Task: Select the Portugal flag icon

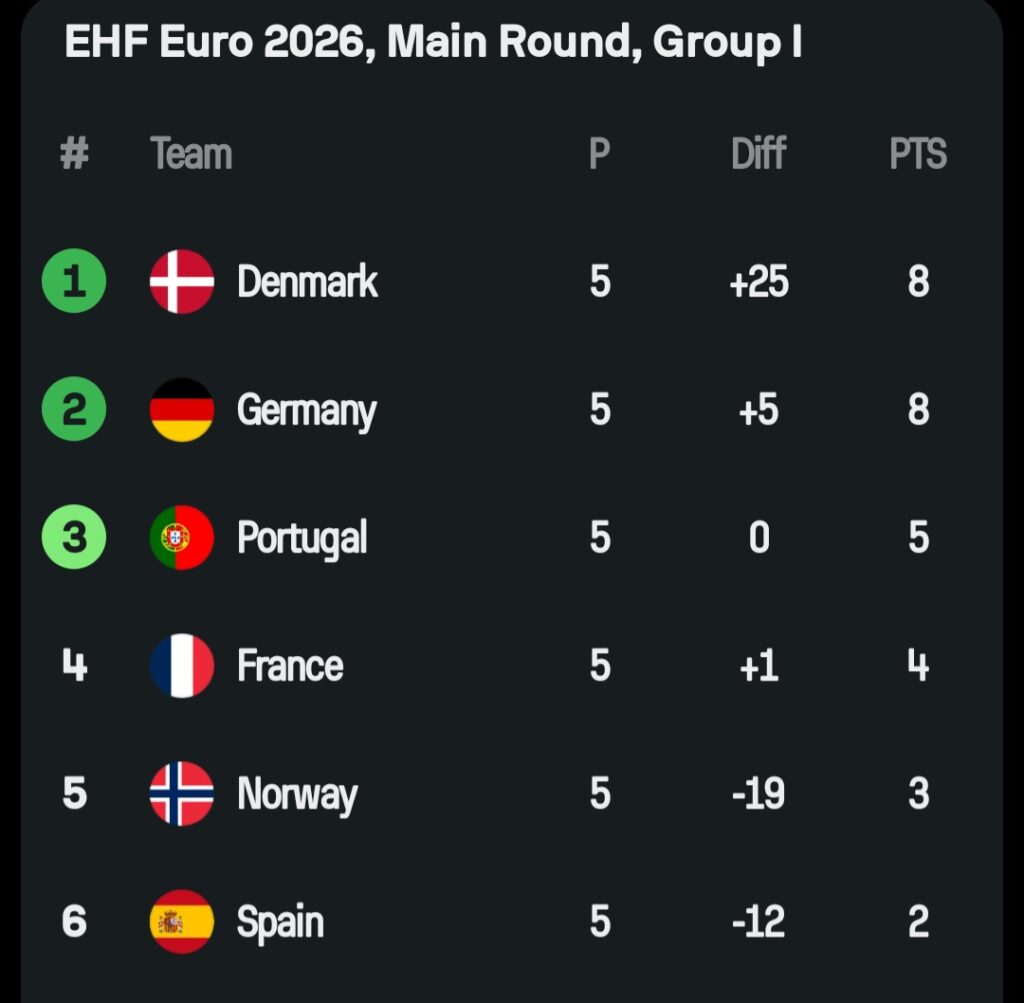Action: pos(182,538)
